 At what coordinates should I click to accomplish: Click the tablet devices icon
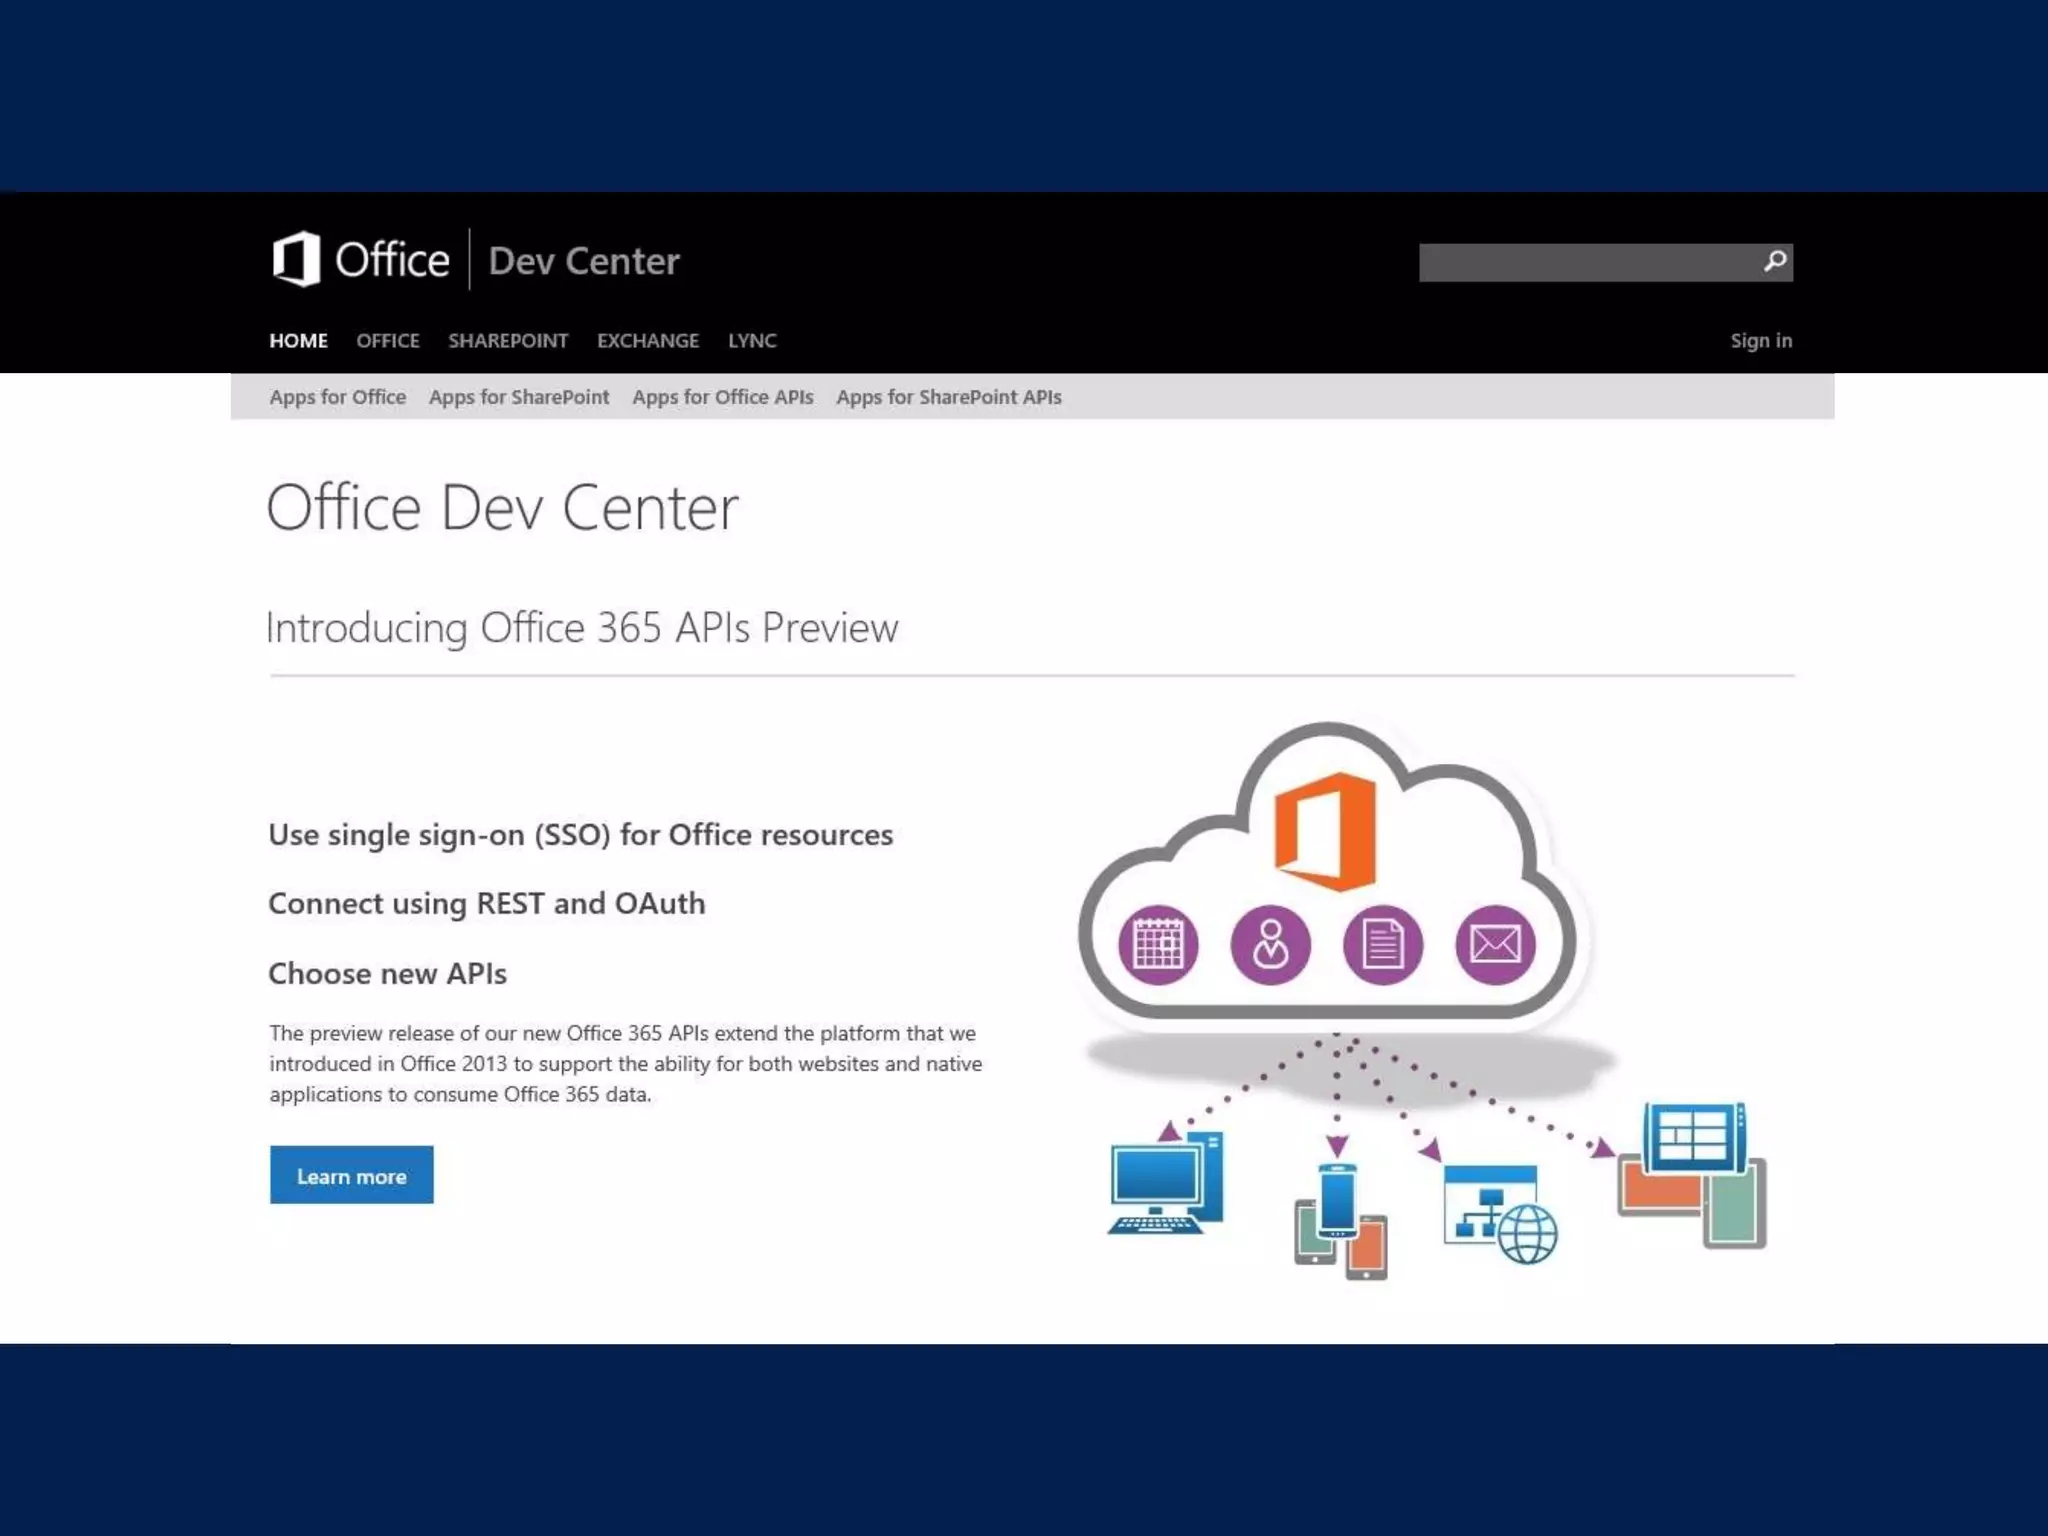(x=1692, y=1175)
